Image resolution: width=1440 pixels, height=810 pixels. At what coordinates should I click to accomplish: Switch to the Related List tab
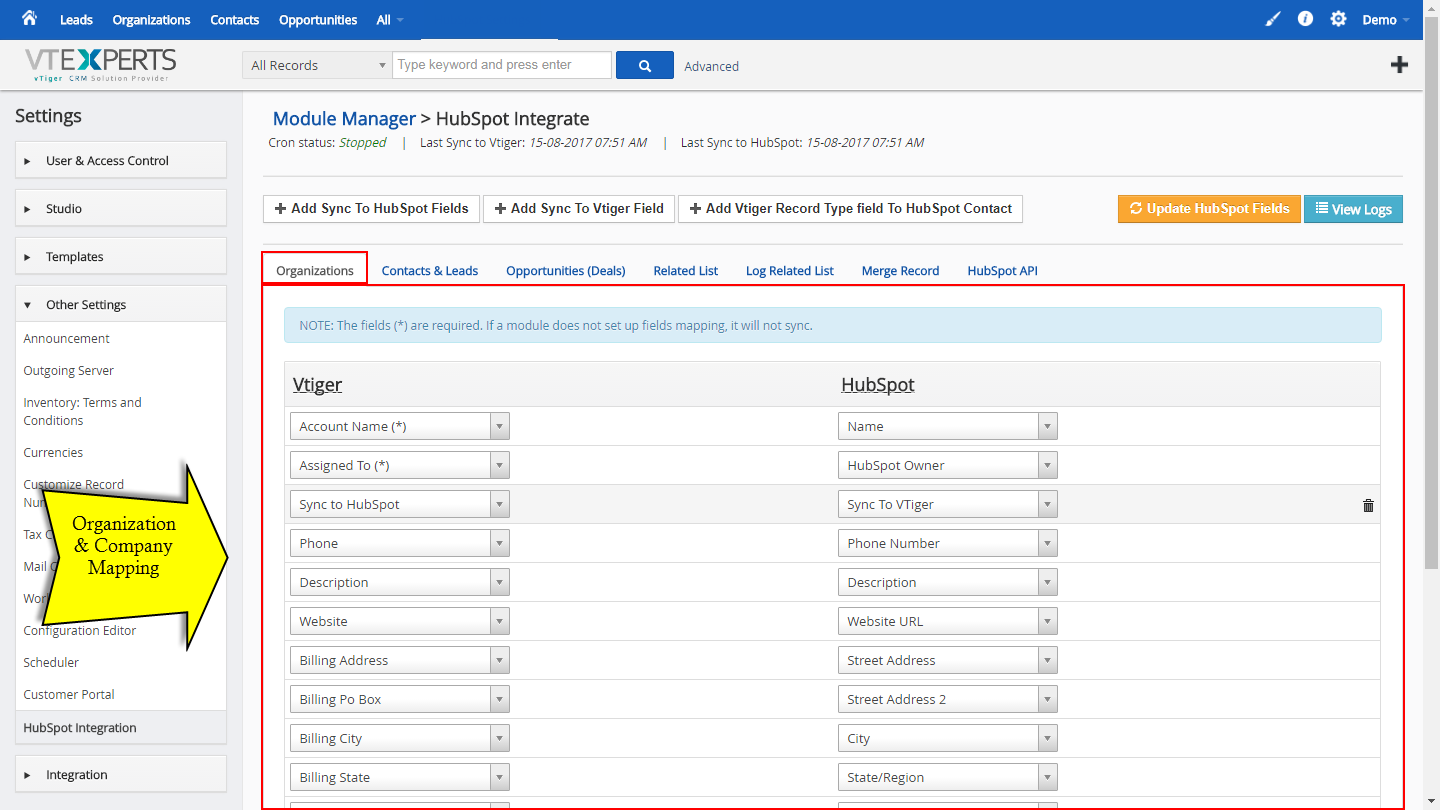pos(686,271)
